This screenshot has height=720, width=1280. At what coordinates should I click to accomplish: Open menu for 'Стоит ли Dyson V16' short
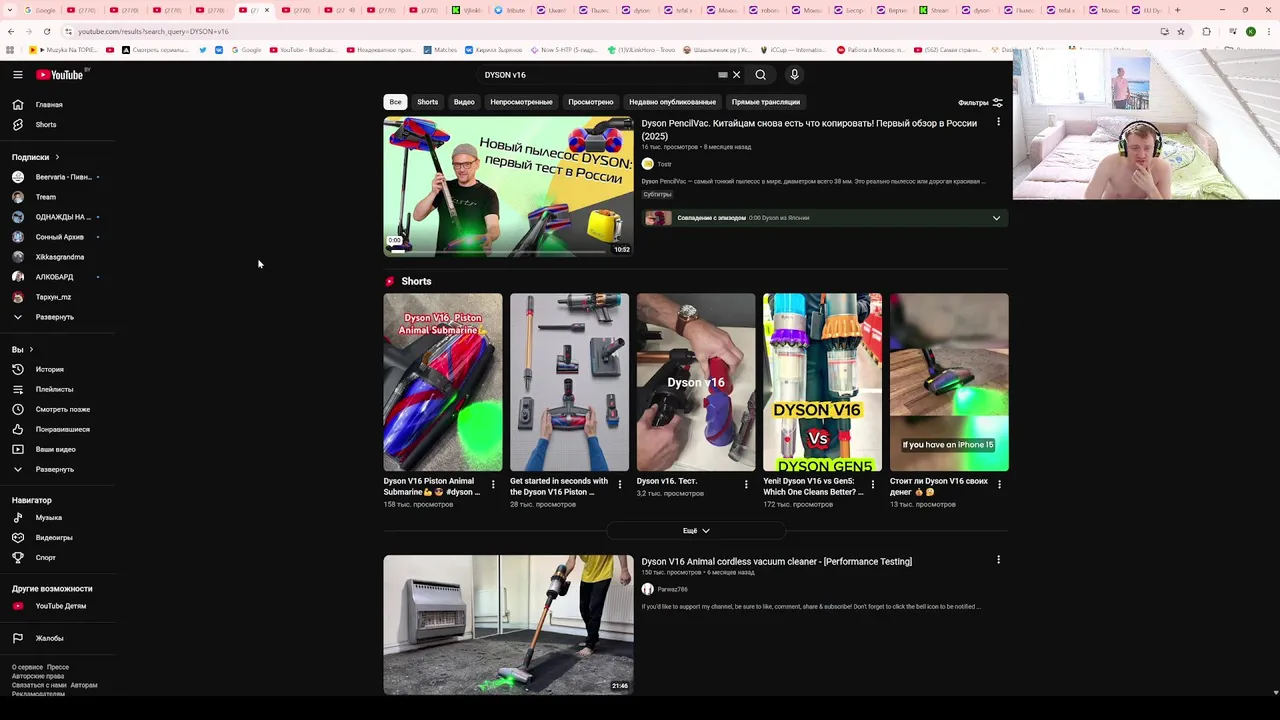tap(999, 485)
